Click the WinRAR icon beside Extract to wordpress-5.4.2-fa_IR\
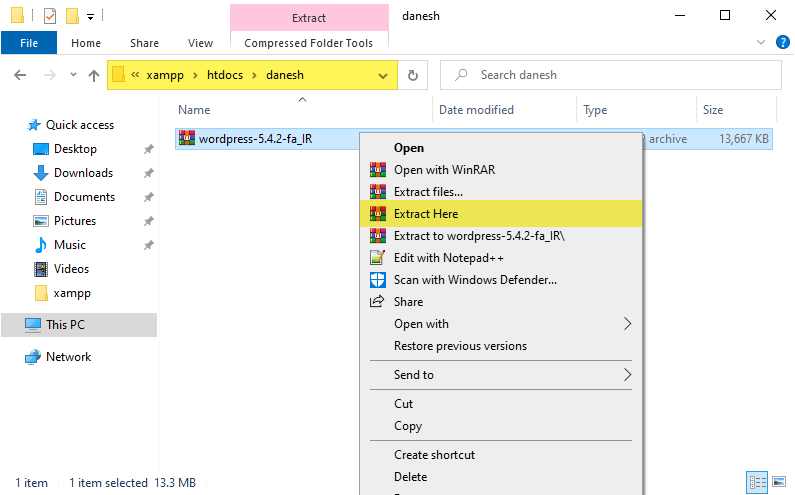This screenshot has width=795, height=495. tap(378, 236)
